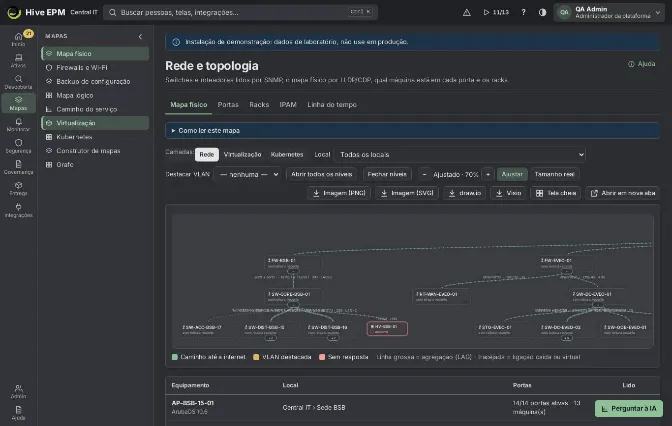Viewport: 672px width, 426px height.
Task: Collapse the MAPAS side panel chevron
Action: 140,36
